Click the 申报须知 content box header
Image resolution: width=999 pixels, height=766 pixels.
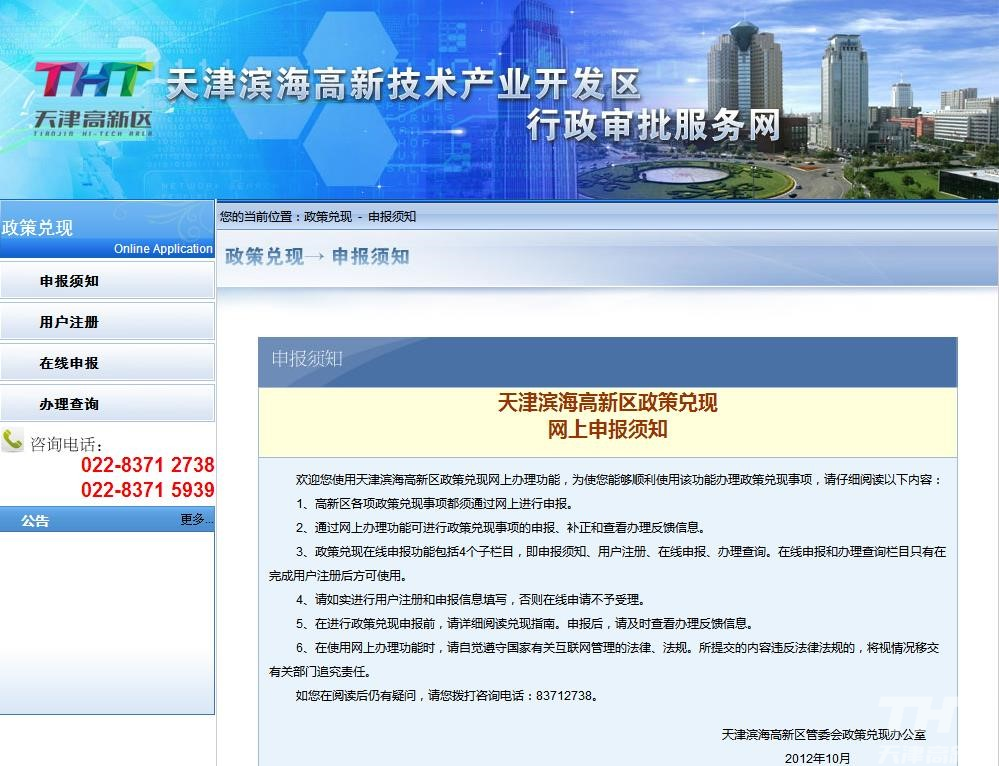click(x=607, y=362)
